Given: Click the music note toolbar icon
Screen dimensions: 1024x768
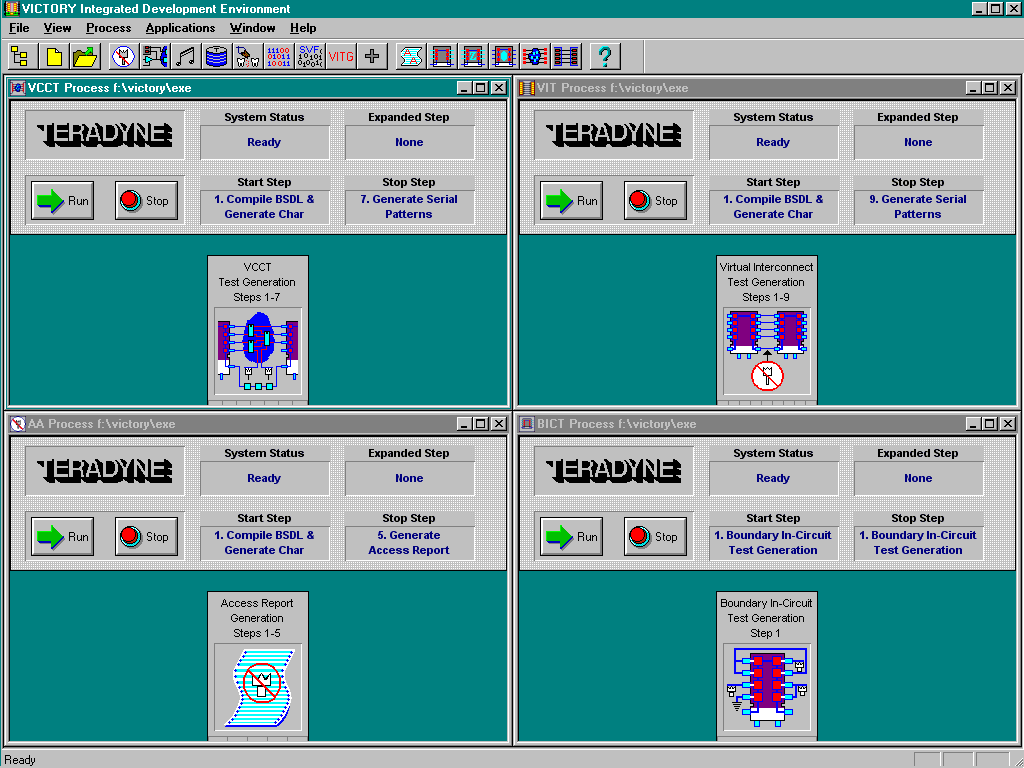Looking at the screenshot, I should click(x=185, y=56).
